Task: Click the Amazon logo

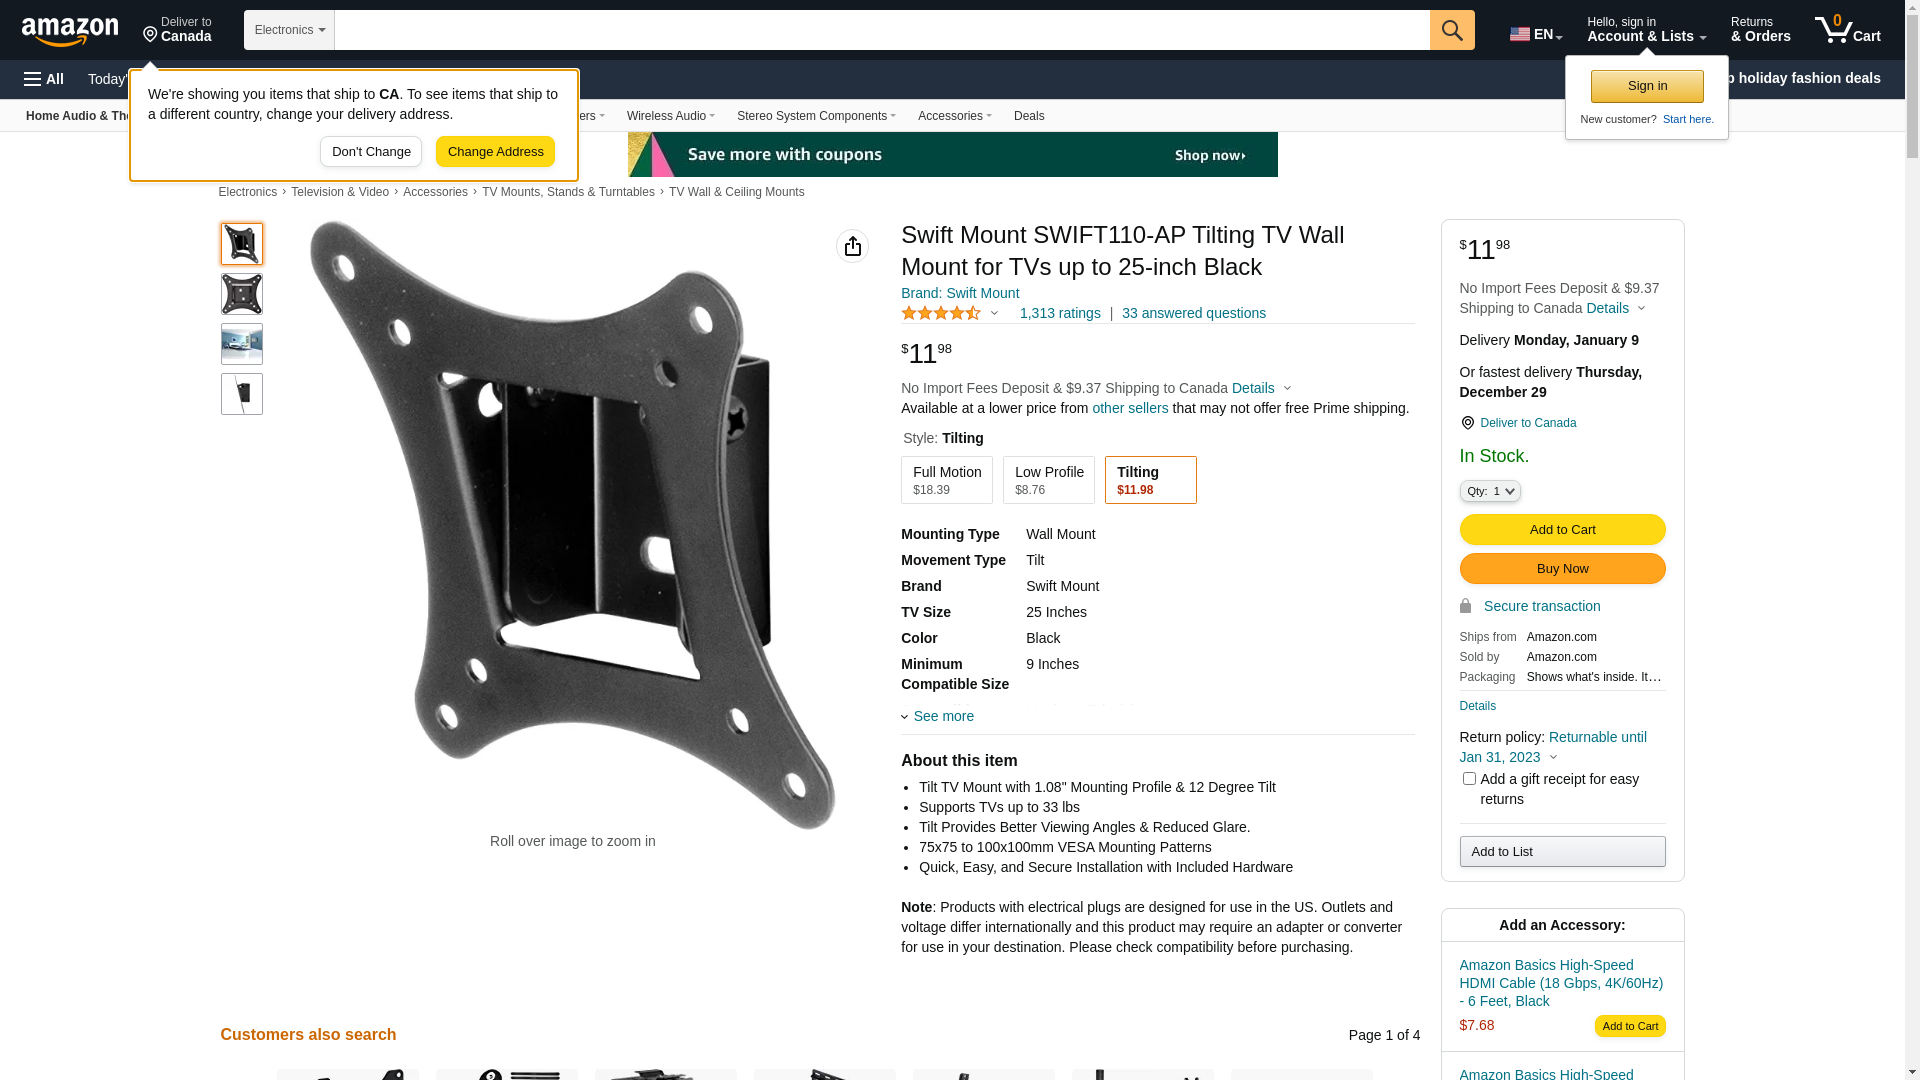Action: coord(70,31)
